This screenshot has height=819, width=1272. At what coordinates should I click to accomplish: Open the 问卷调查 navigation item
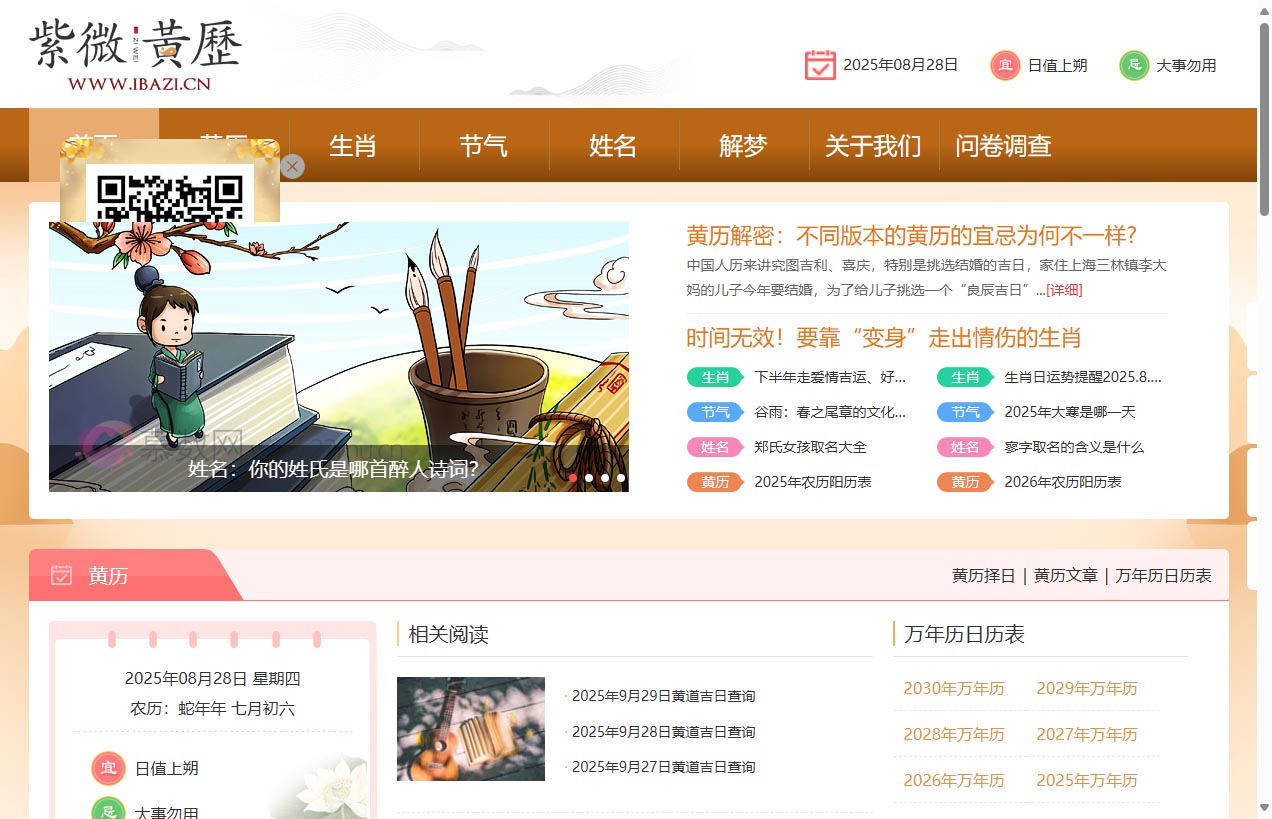(x=1001, y=146)
